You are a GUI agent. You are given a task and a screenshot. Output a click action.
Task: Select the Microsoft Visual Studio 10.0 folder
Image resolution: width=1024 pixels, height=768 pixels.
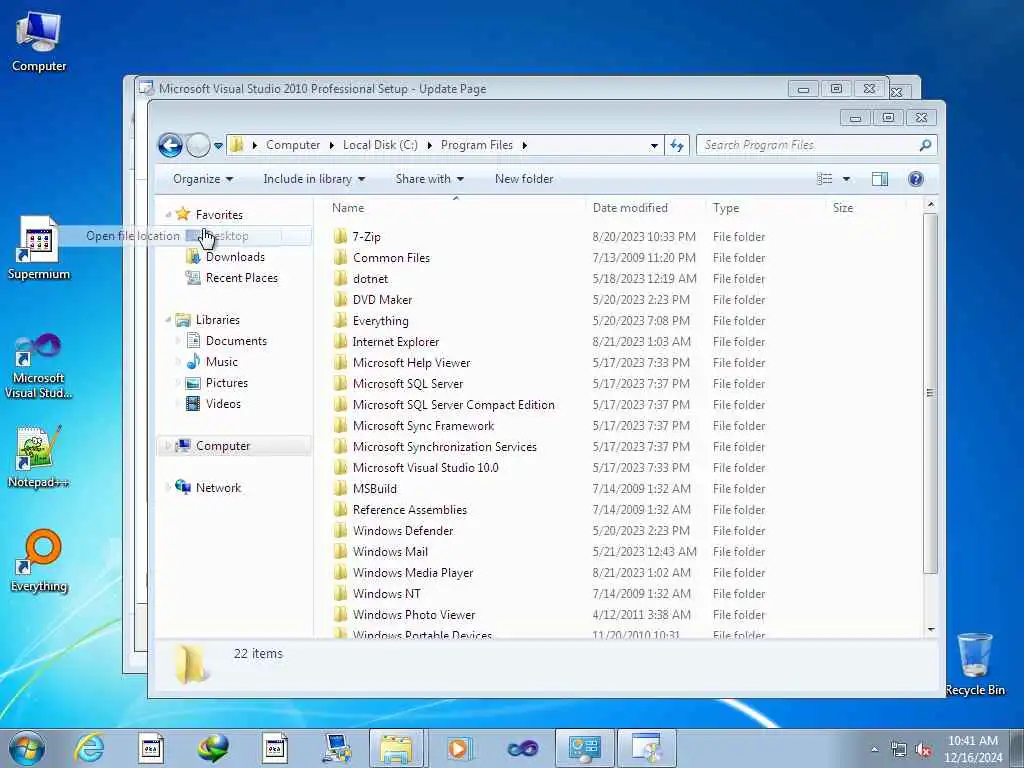[425, 468]
